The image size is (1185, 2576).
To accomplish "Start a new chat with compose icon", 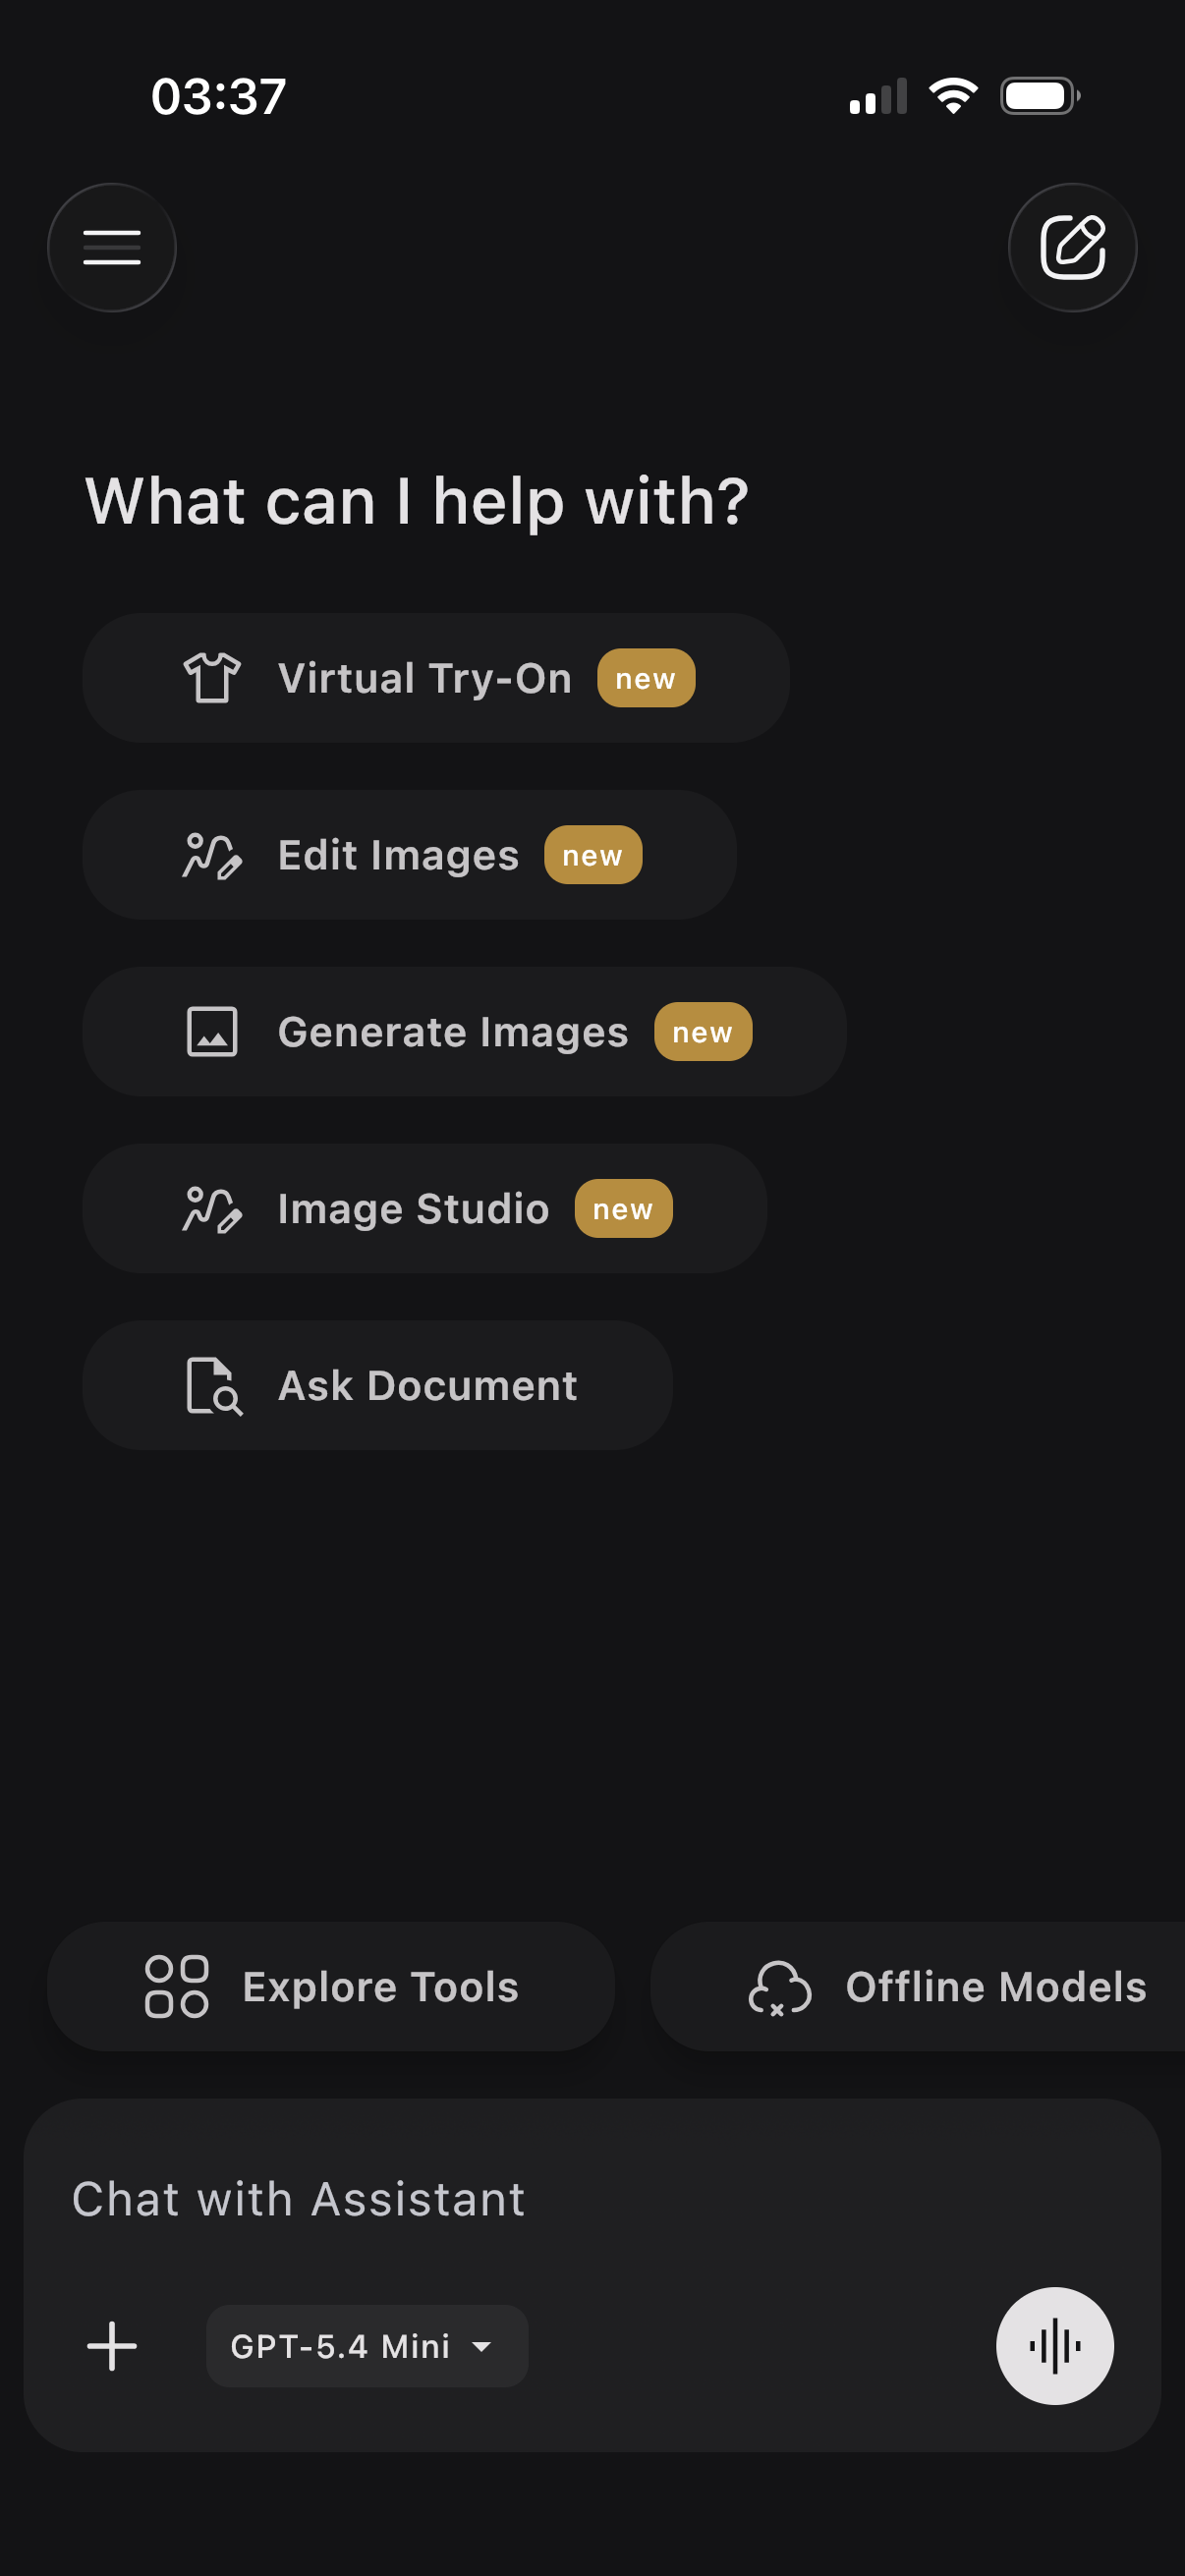I will [1072, 247].
